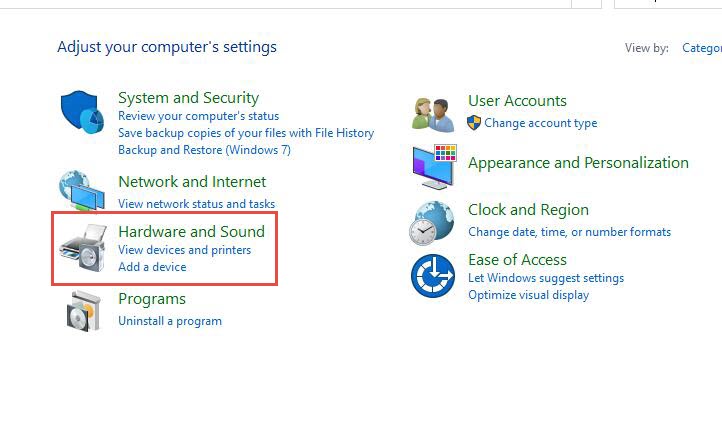Screen dimensions: 722x427
Task: Choose Add a device link
Action: (x=152, y=267)
